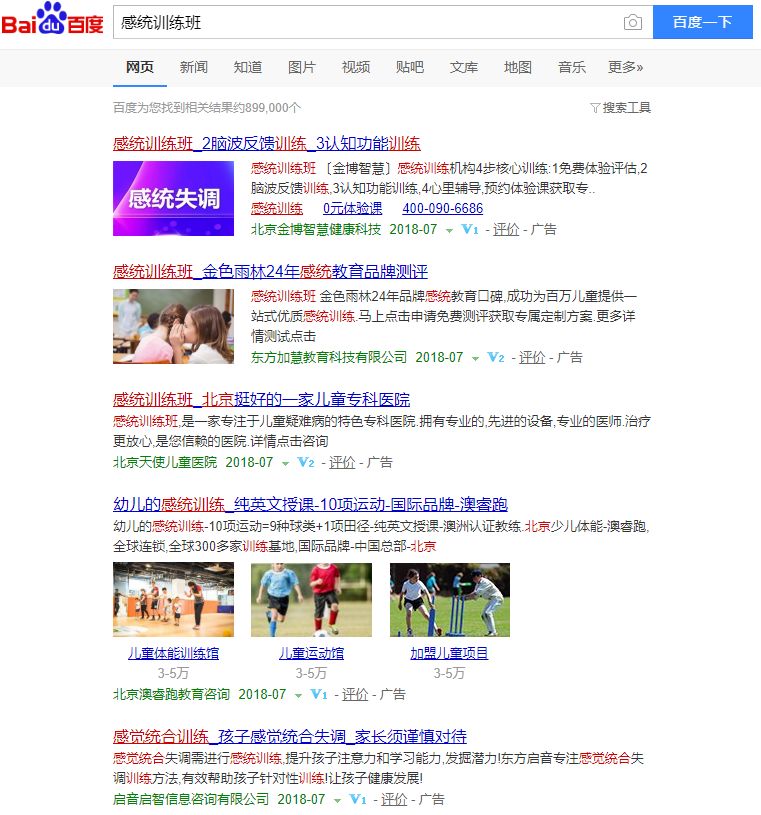Click result count text 约899,000个
Viewport: 761px width, 815px height.
[x=267, y=108]
